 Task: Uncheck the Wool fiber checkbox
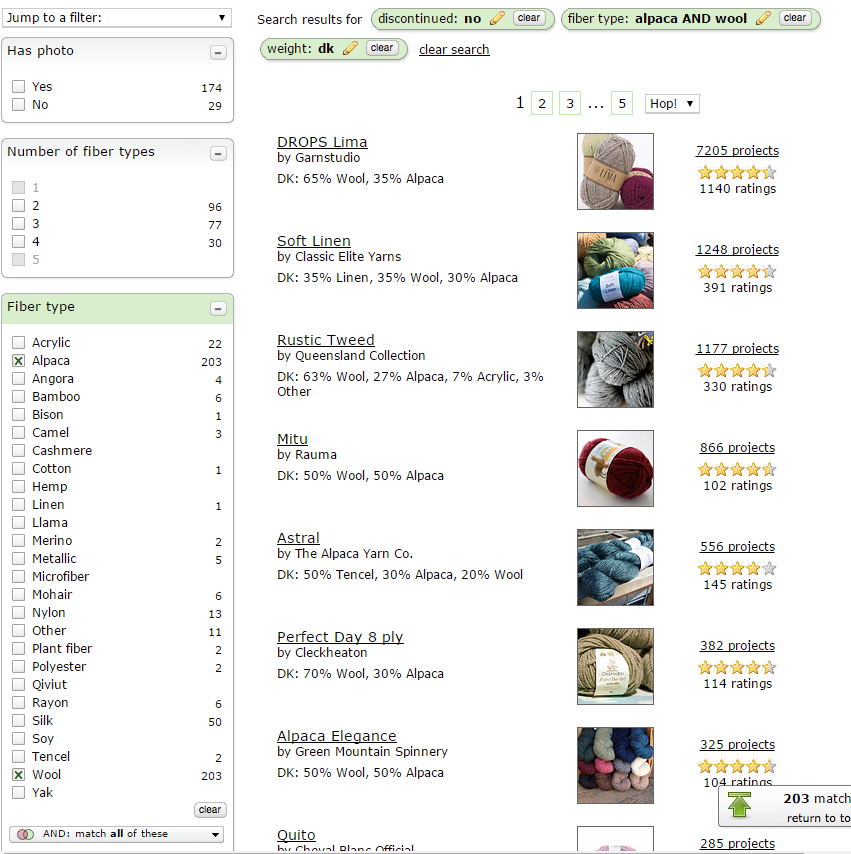pyautogui.click(x=19, y=774)
